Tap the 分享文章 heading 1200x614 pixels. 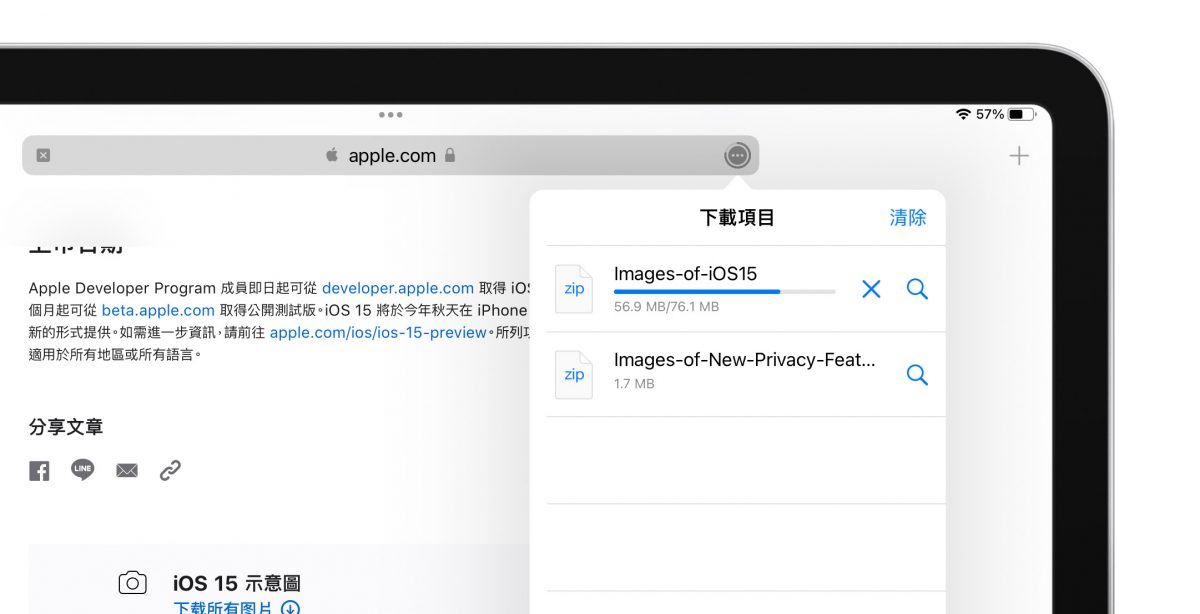tap(66, 427)
